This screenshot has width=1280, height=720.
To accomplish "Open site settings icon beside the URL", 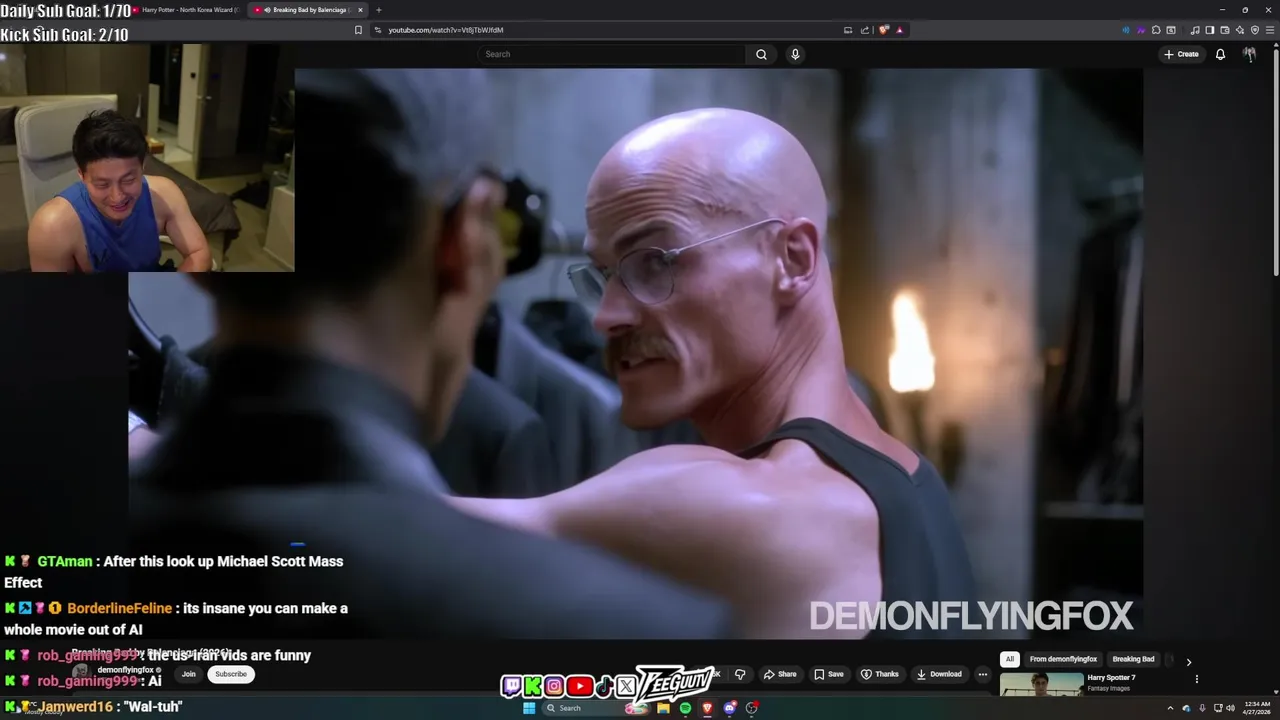I will click(378, 30).
